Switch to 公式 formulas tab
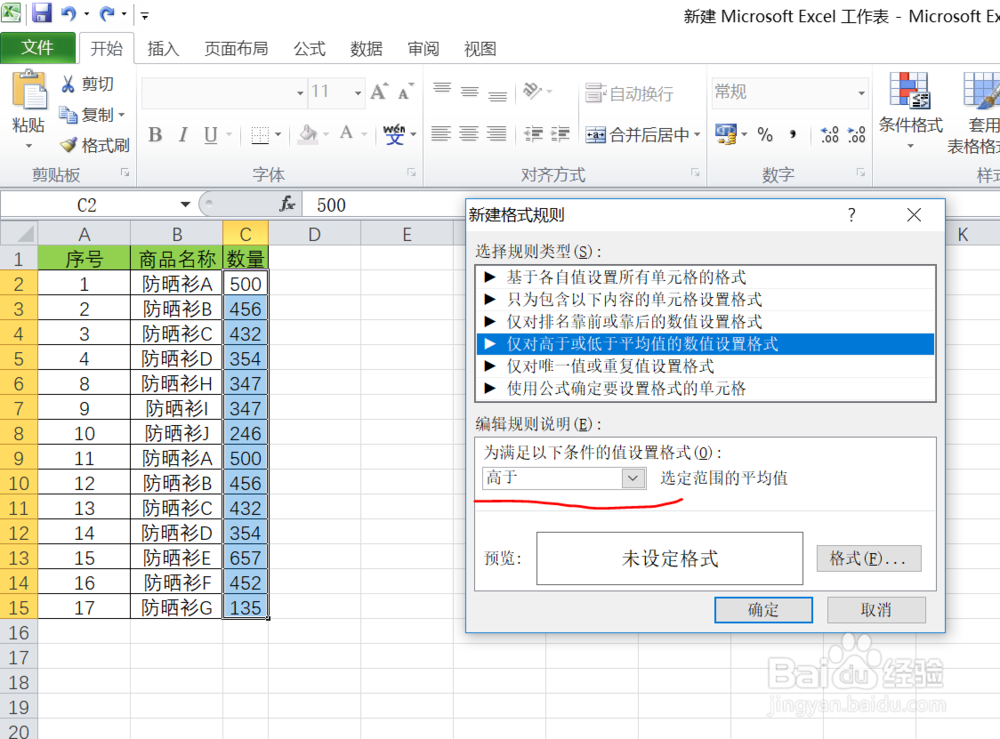Screen dimensions: 1000x739 pos(309,48)
